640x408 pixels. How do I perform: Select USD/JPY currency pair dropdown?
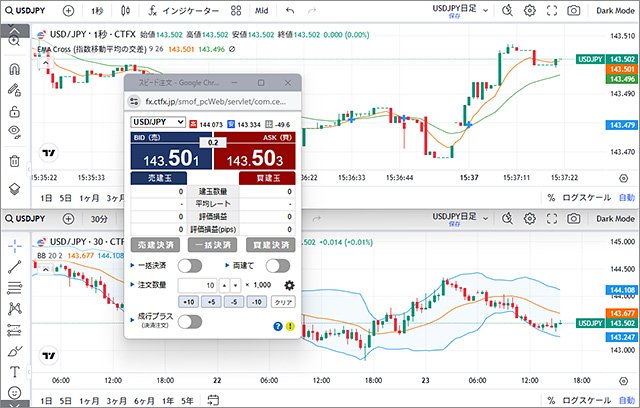(x=158, y=122)
